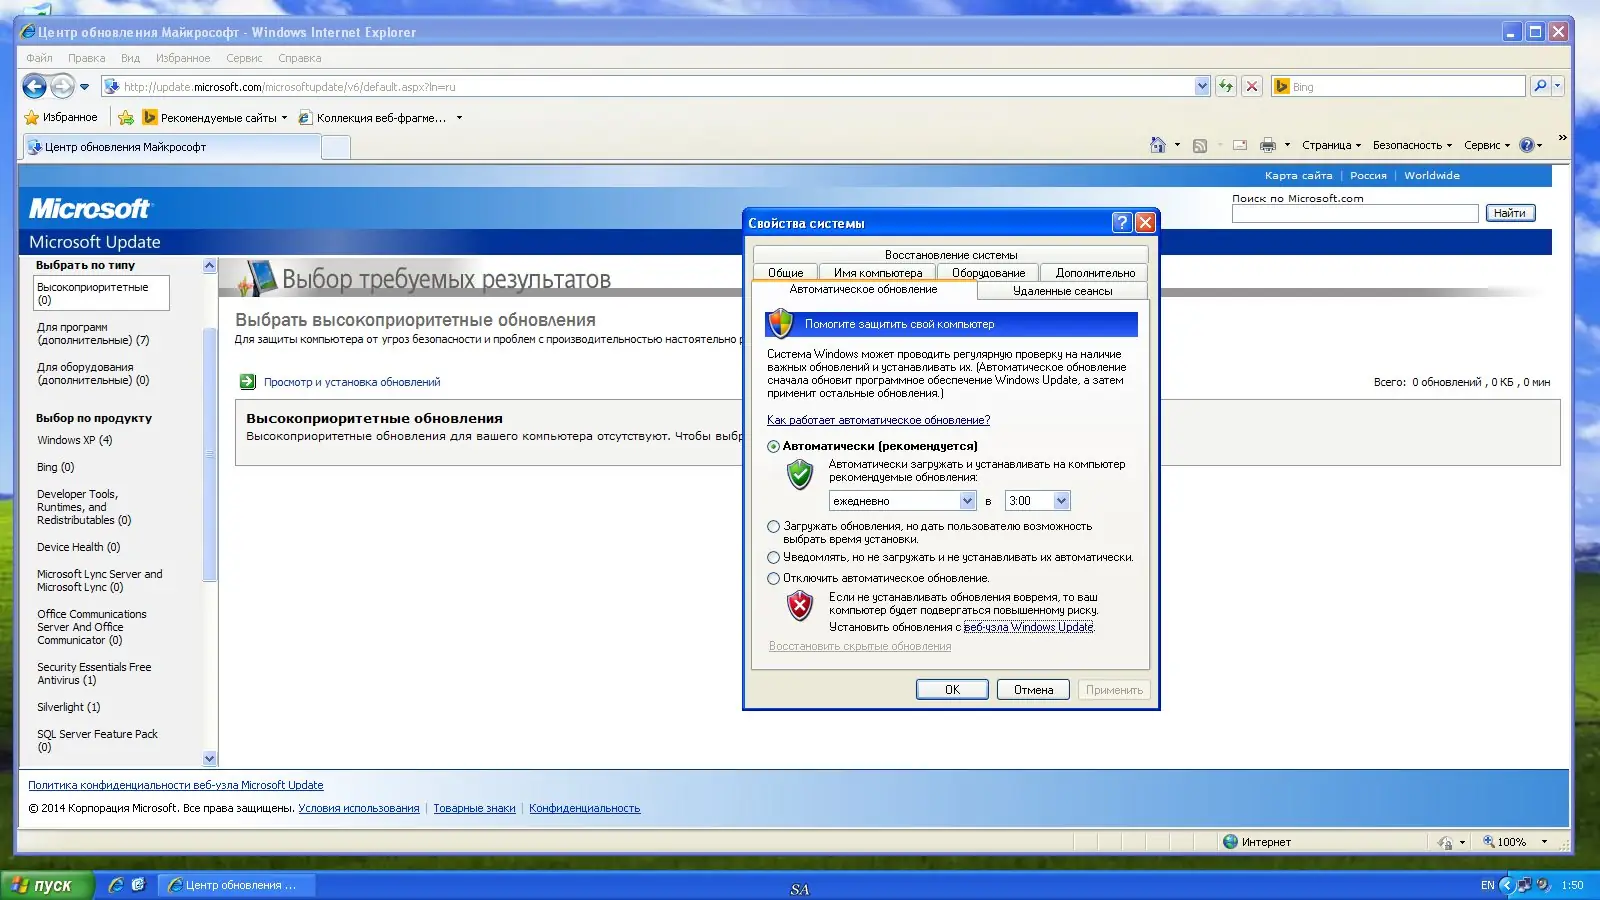Click the RSS feeds icon
This screenshot has width=1600, height=900.
(x=1200, y=145)
